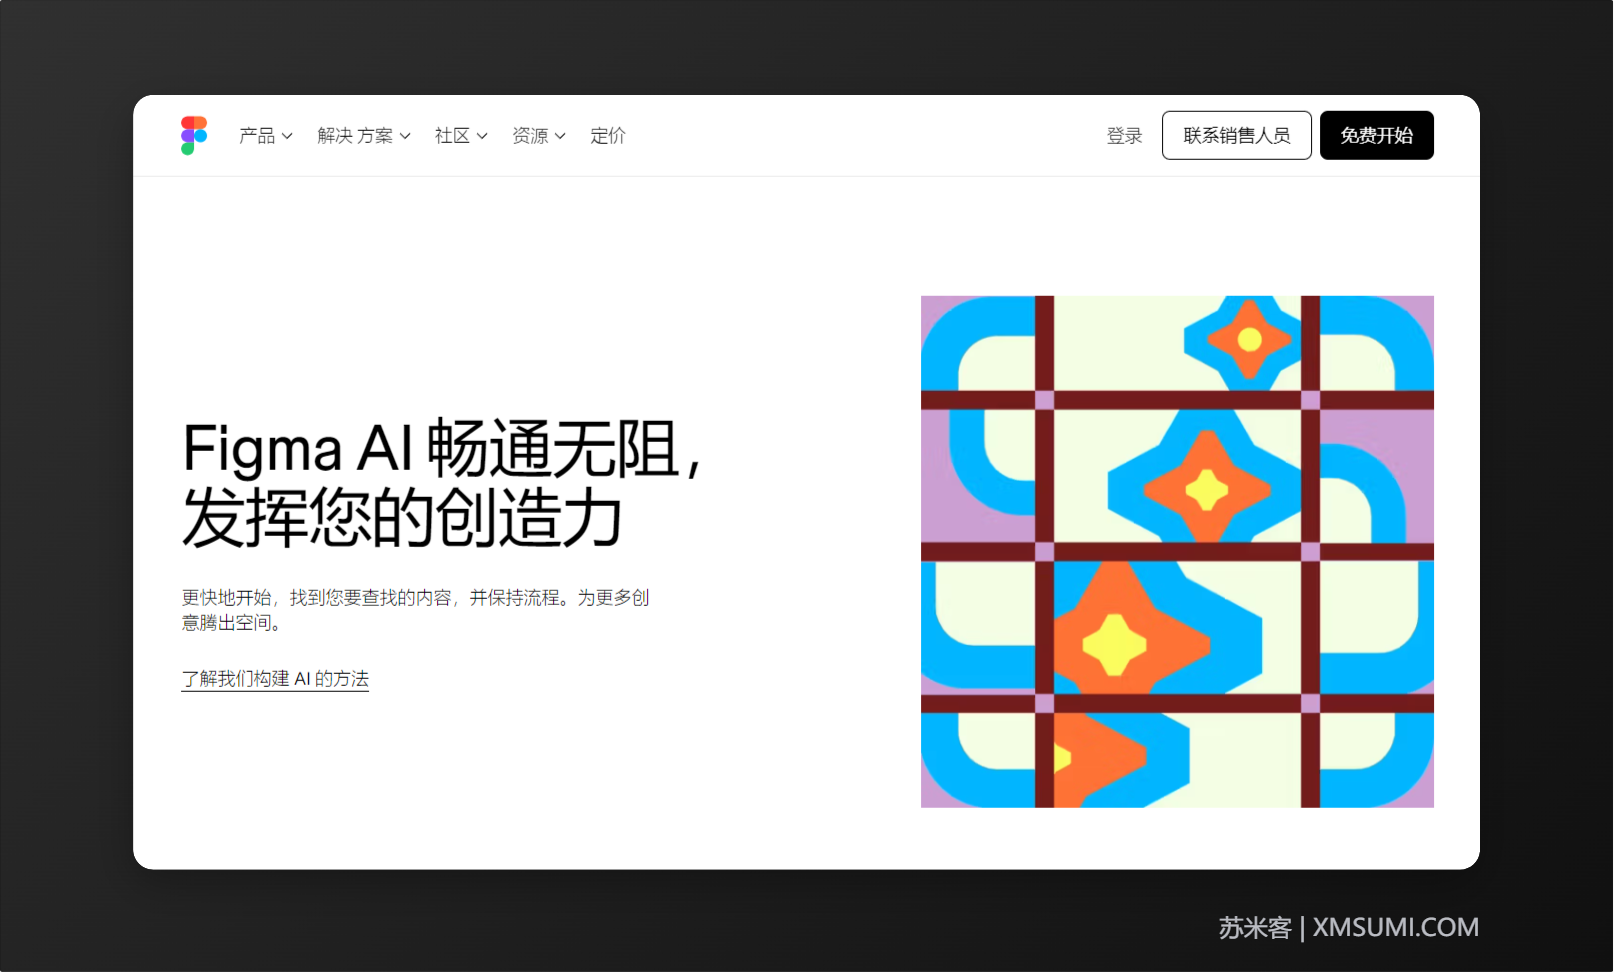Click the 苏米客 XMSUMI.COM watermark text
The height and width of the screenshot is (972, 1614).
1348,928
